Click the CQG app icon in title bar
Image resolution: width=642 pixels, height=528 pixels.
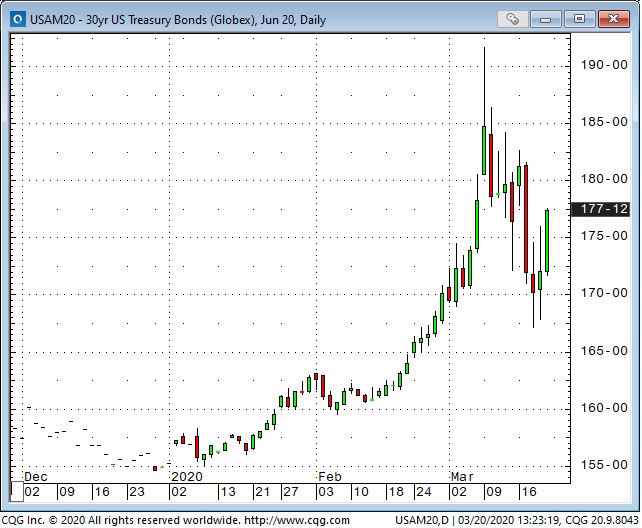click(17, 19)
